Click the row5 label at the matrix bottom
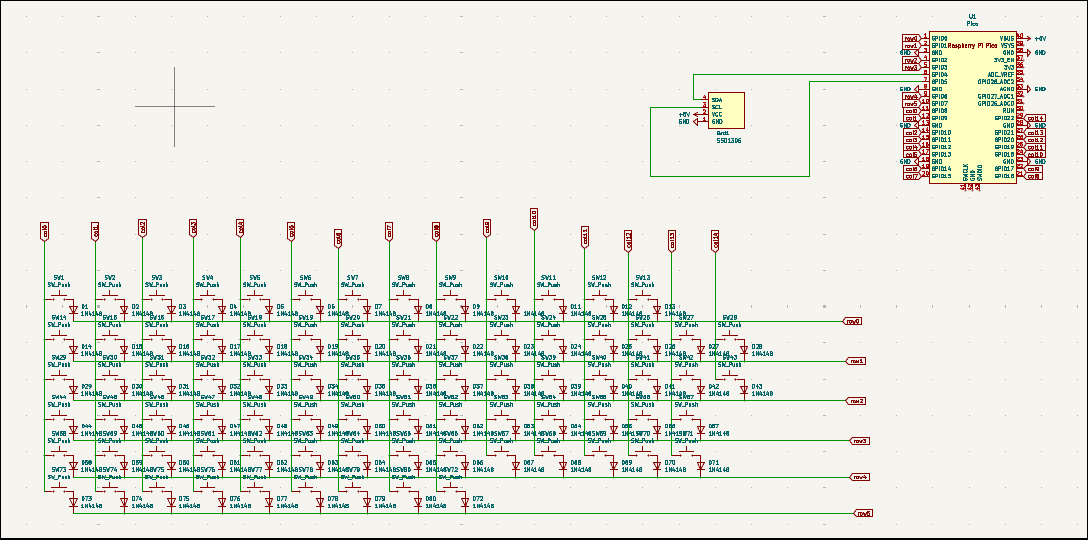 coord(863,513)
